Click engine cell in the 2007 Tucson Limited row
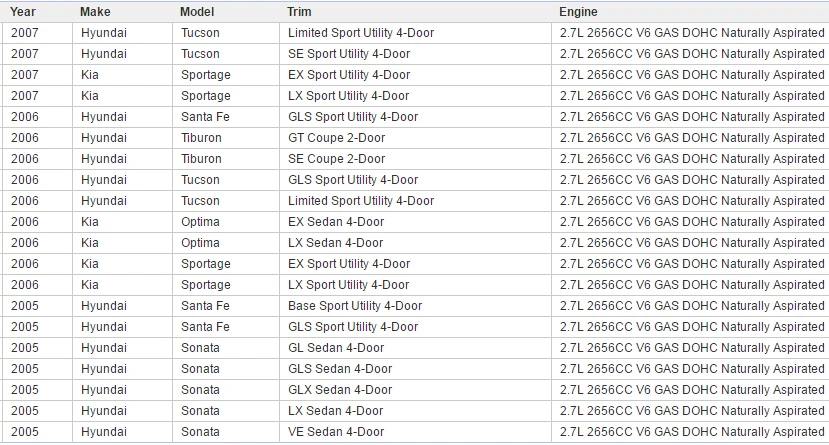829x445 pixels. point(692,33)
